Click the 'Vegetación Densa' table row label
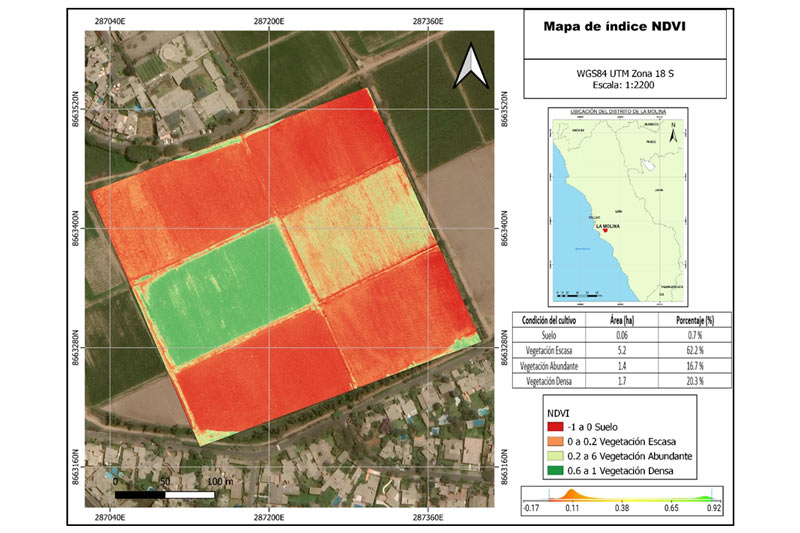The width and height of the screenshot is (800, 533). click(x=555, y=382)
